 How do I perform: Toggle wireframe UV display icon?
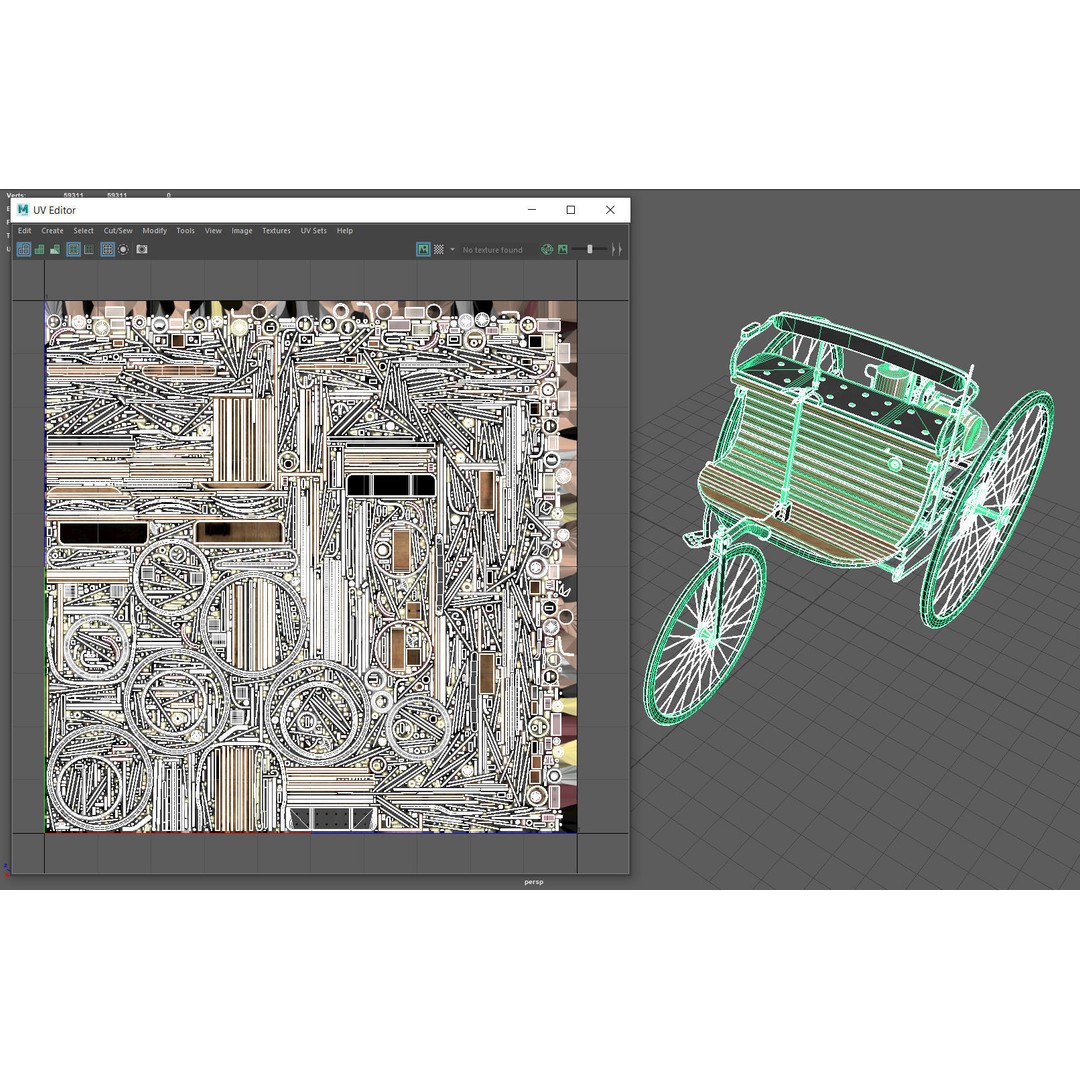pos(24,249)
